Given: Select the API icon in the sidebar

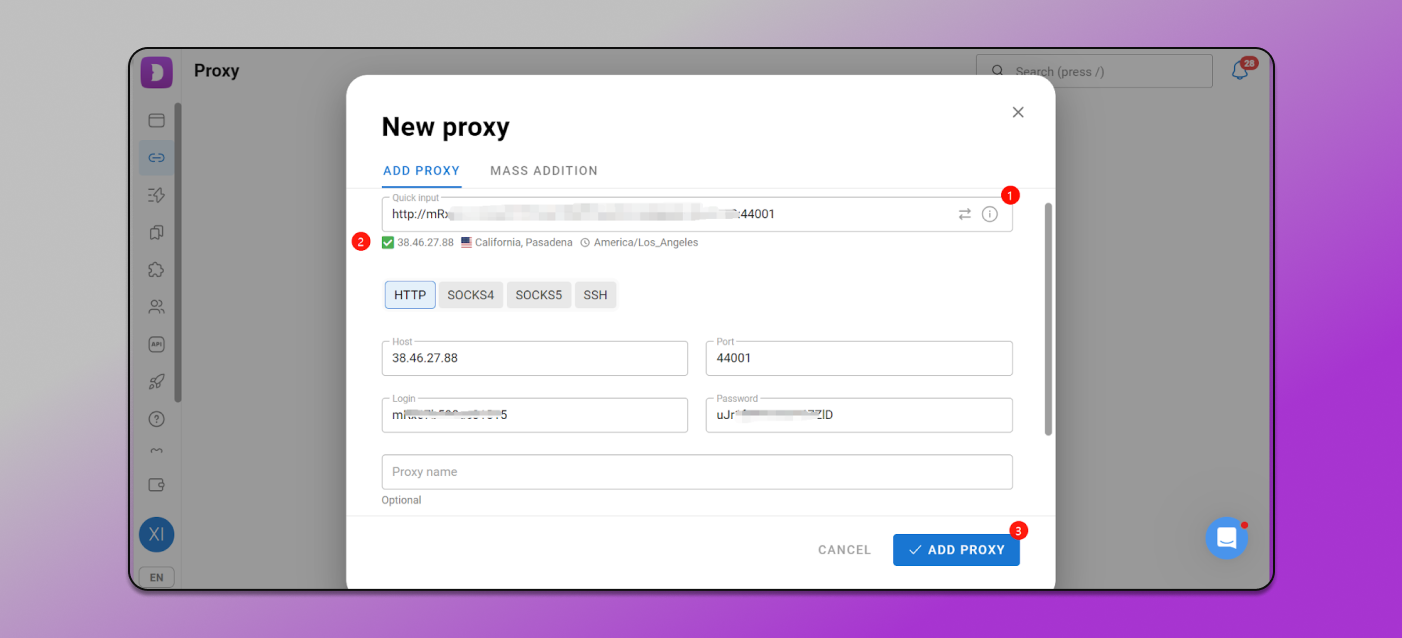Looking at the screenshot, I should pos(156,344).
